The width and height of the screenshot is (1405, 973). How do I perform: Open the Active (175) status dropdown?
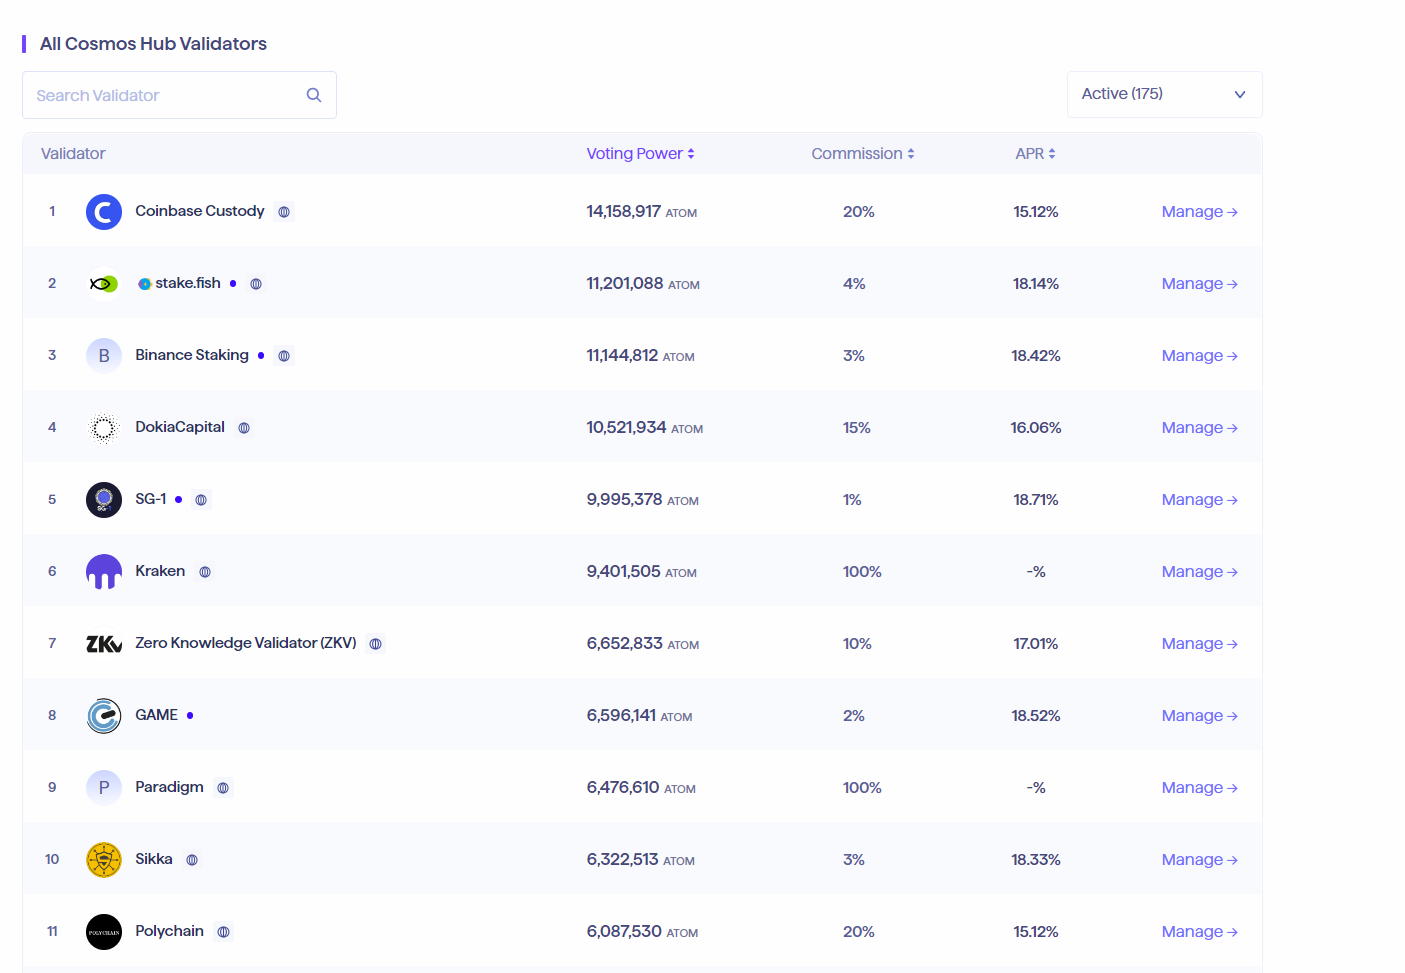tap(1164, 94)
